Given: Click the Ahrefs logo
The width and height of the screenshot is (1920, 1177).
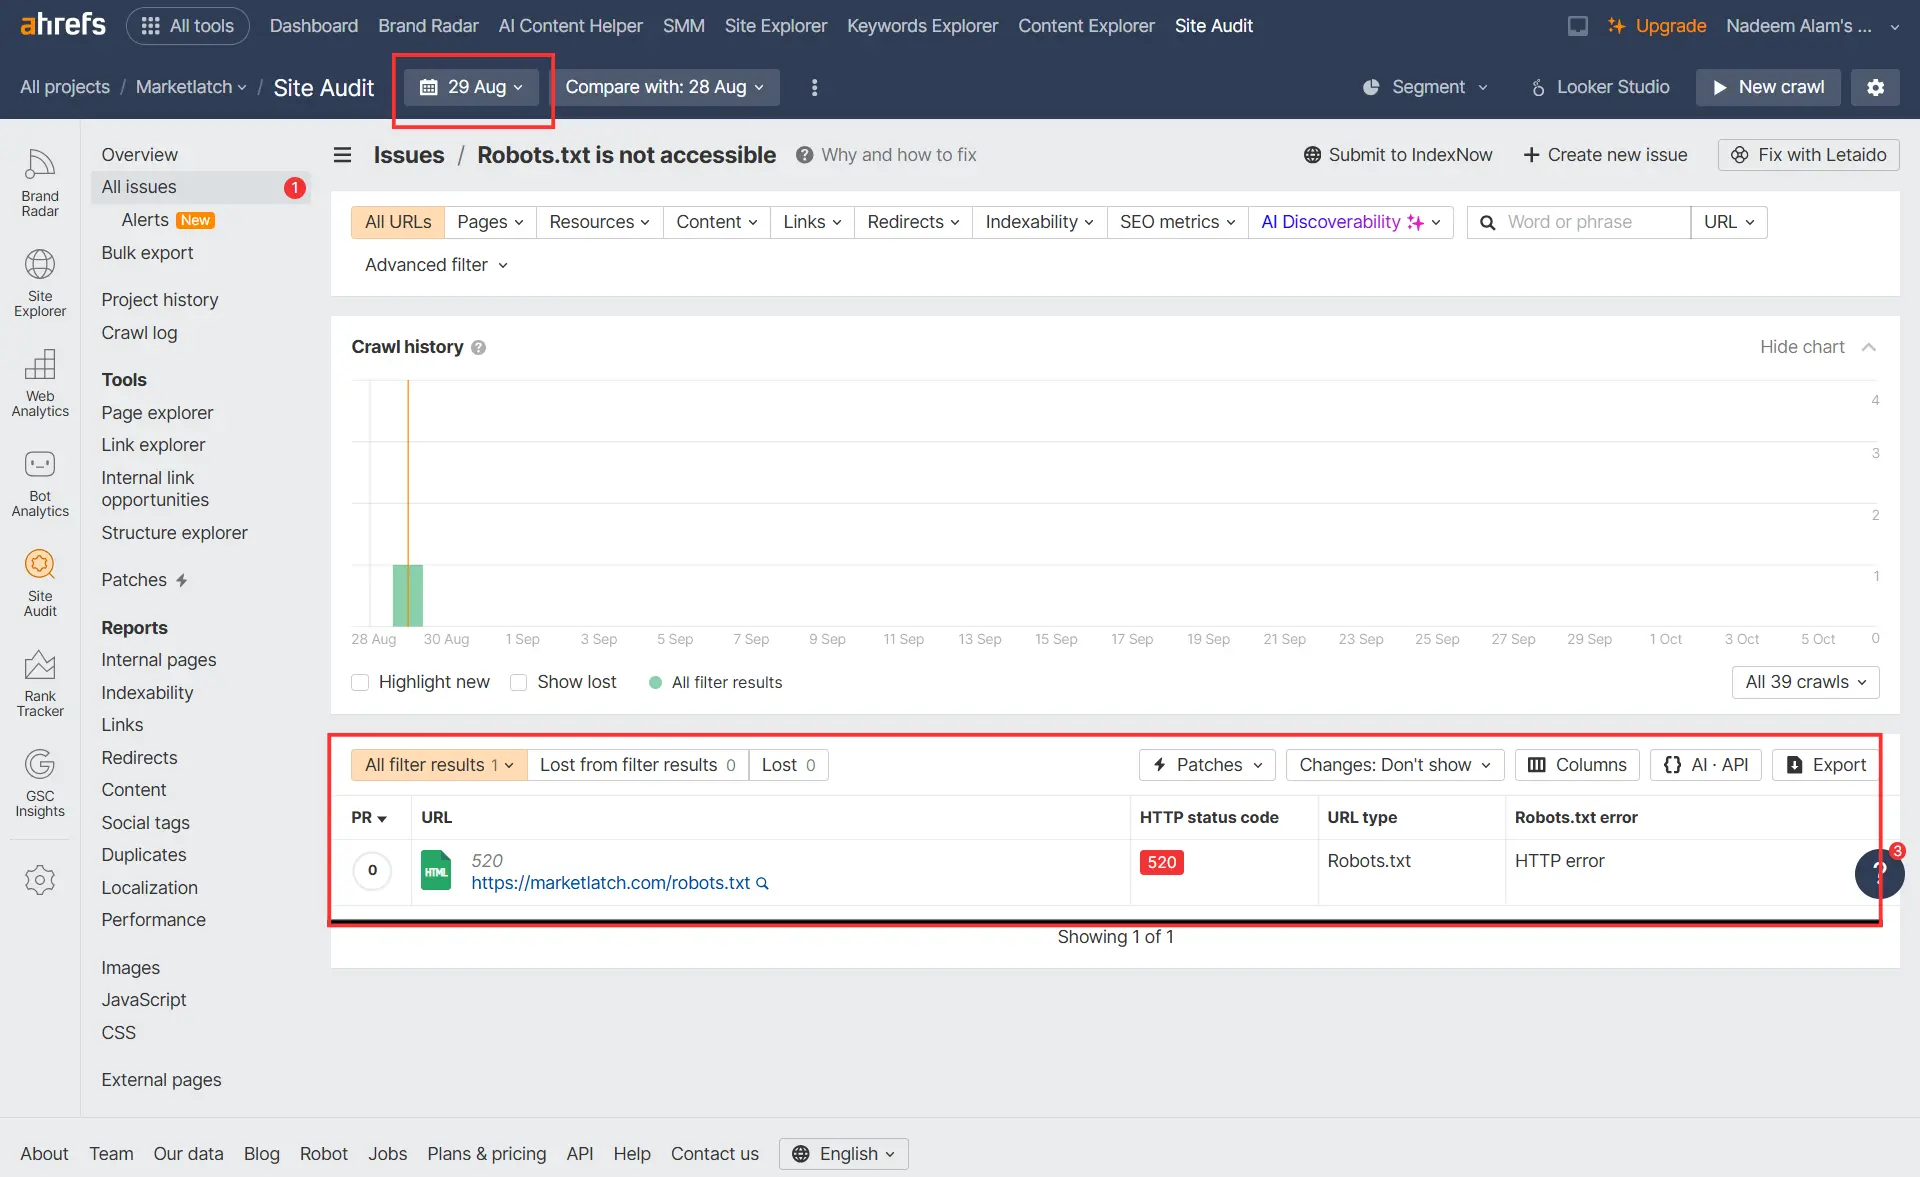Looking at the screenshot, I should (63, 24).
